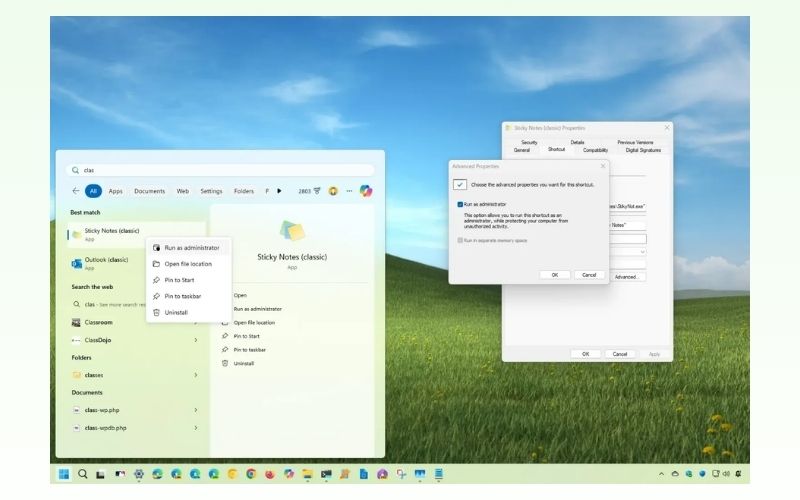
Task: Click OneDrive cloud icon in system tray
Action: tap(675, 474)
